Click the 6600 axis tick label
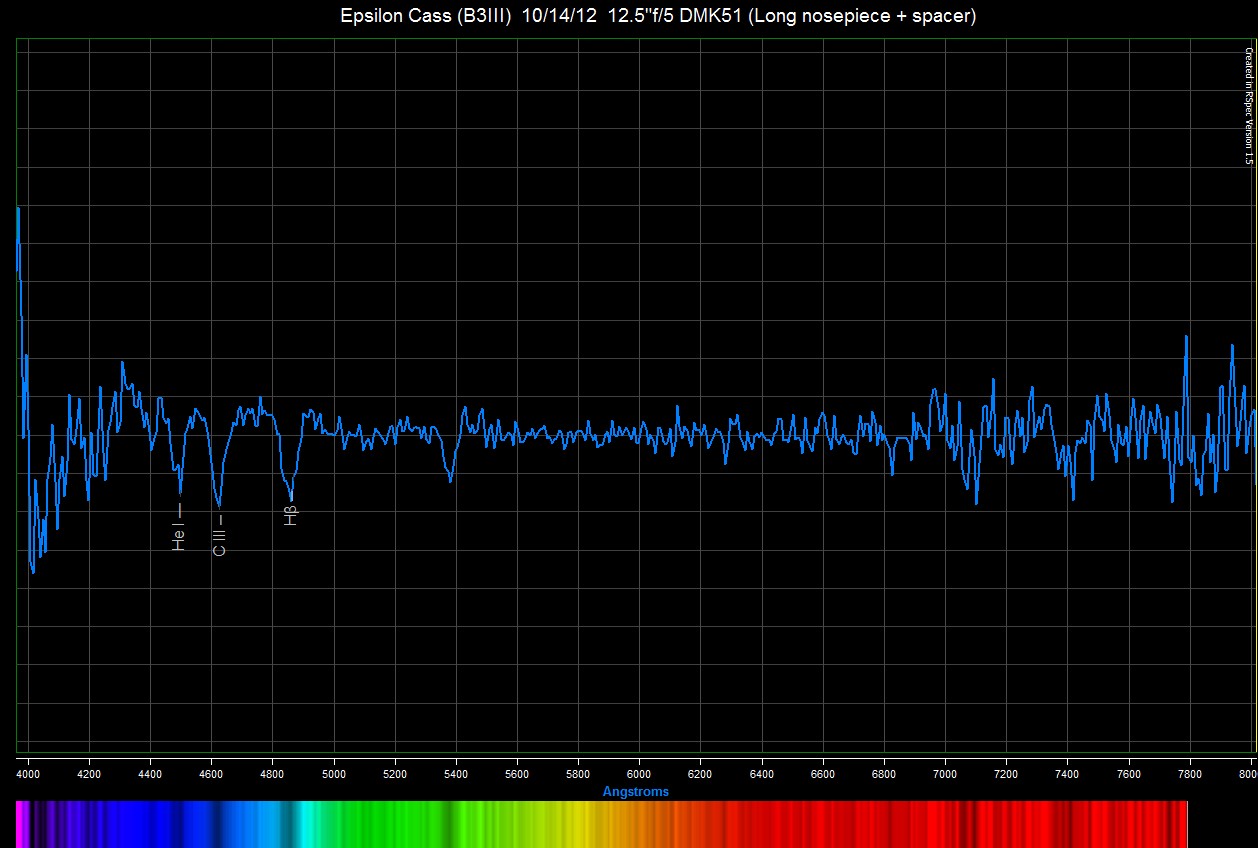Image resolution: width=1258 pixels, height=848 pixels. [823, 774]
